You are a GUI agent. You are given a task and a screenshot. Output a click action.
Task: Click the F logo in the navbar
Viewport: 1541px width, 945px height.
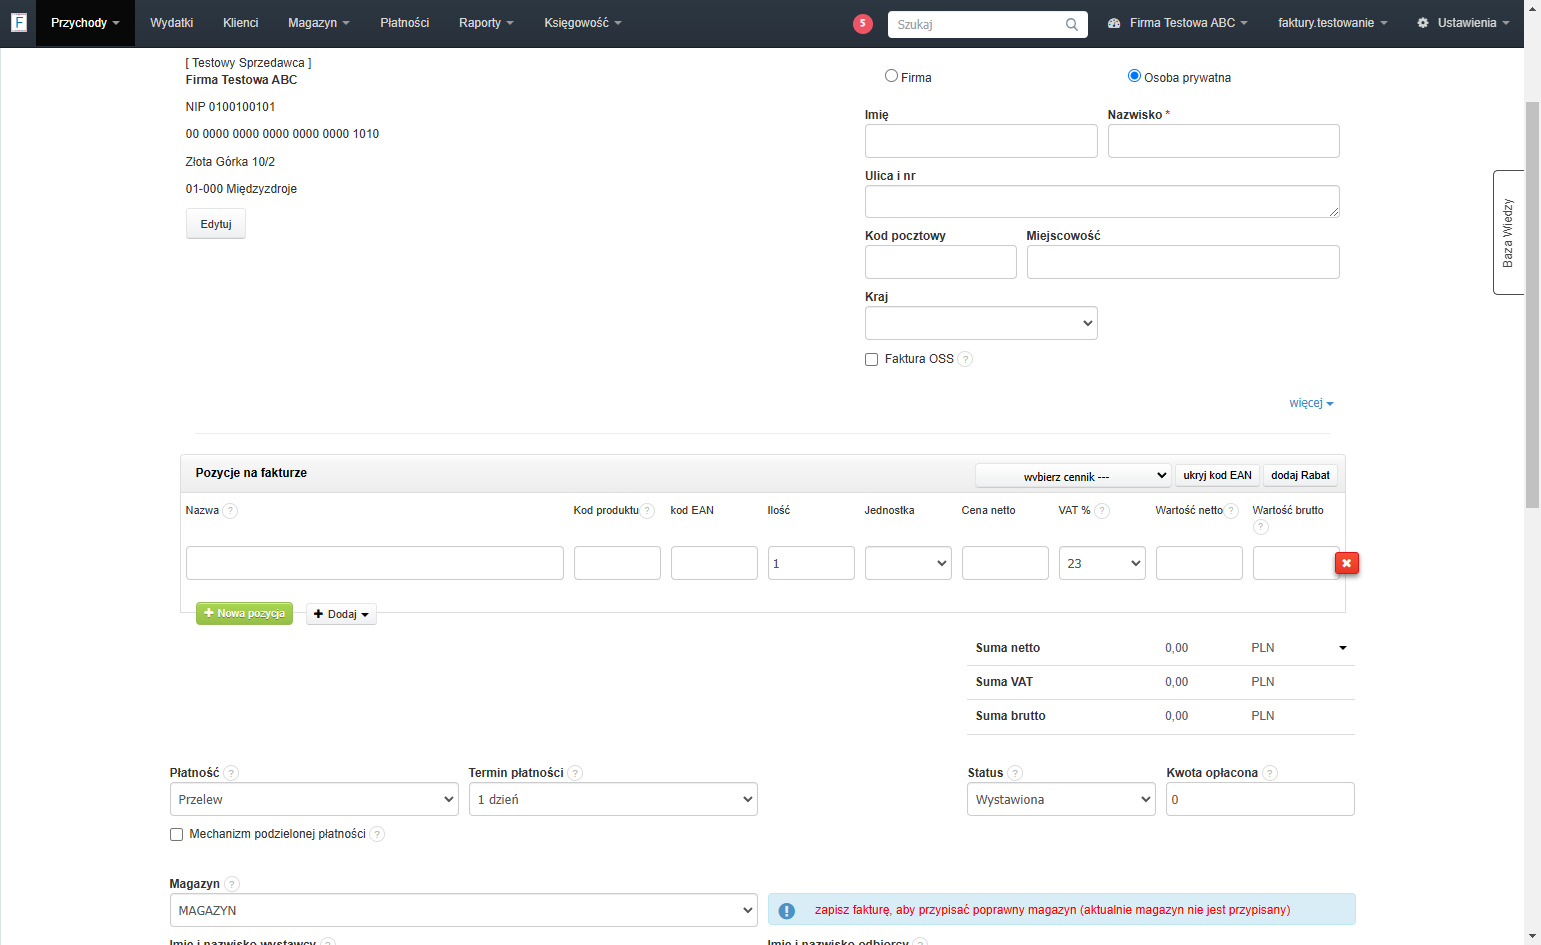[x=18, y=22]
